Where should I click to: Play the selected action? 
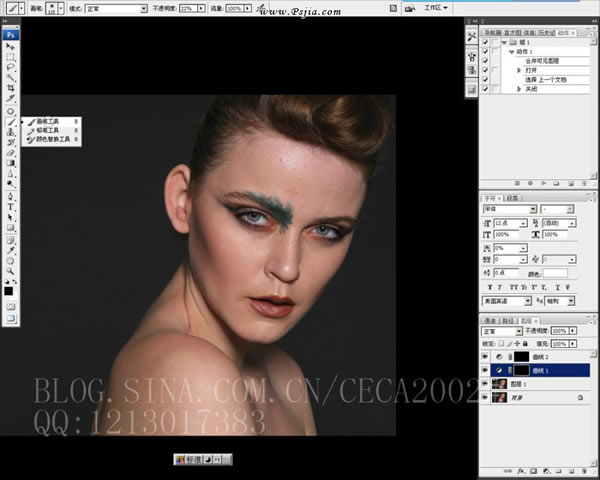pos(543,183)
